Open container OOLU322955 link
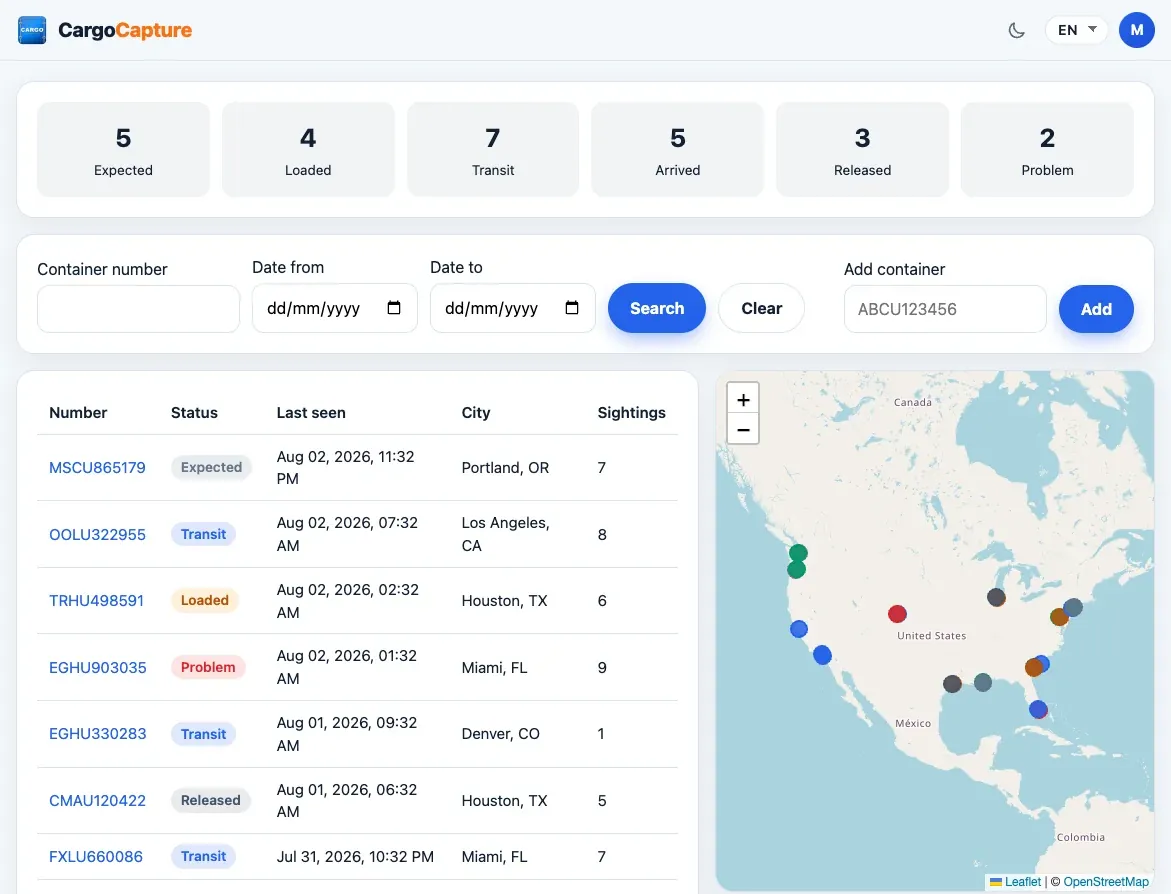 [x=97, y=535]
